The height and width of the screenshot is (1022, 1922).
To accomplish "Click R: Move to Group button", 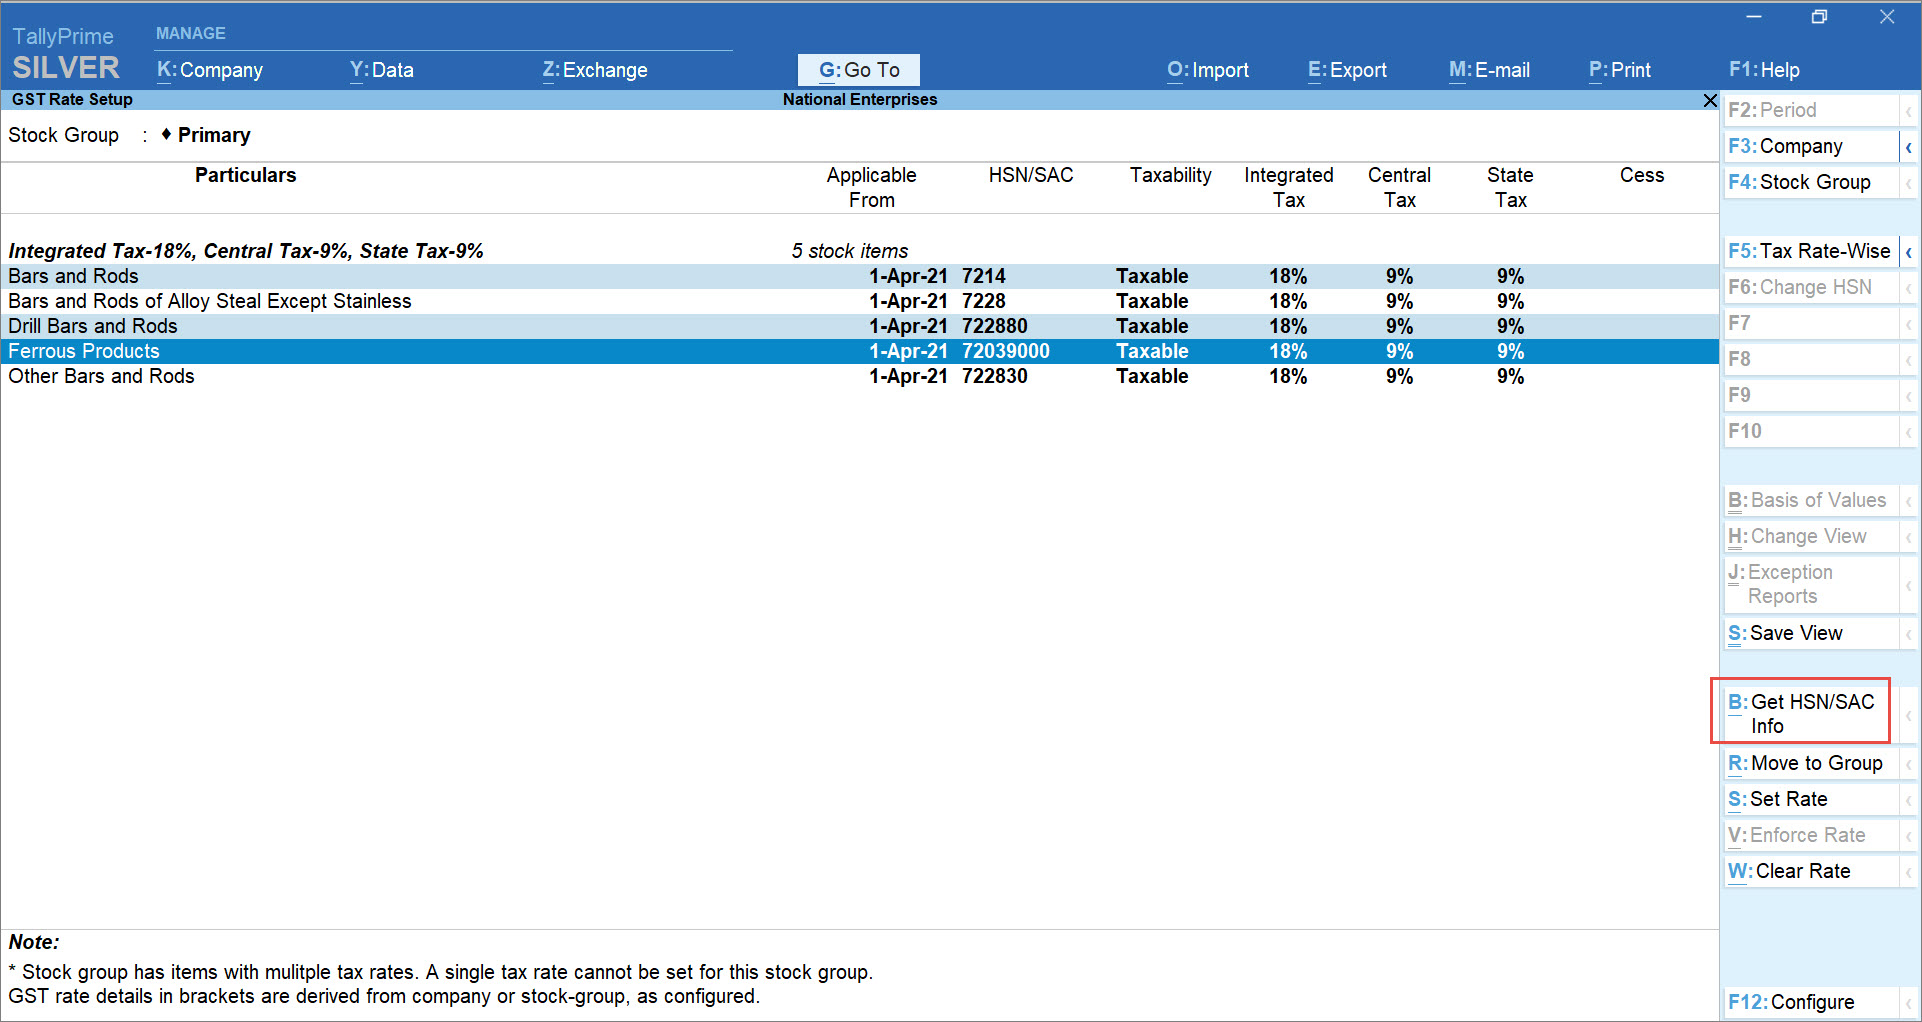I will coord(1811,763).
